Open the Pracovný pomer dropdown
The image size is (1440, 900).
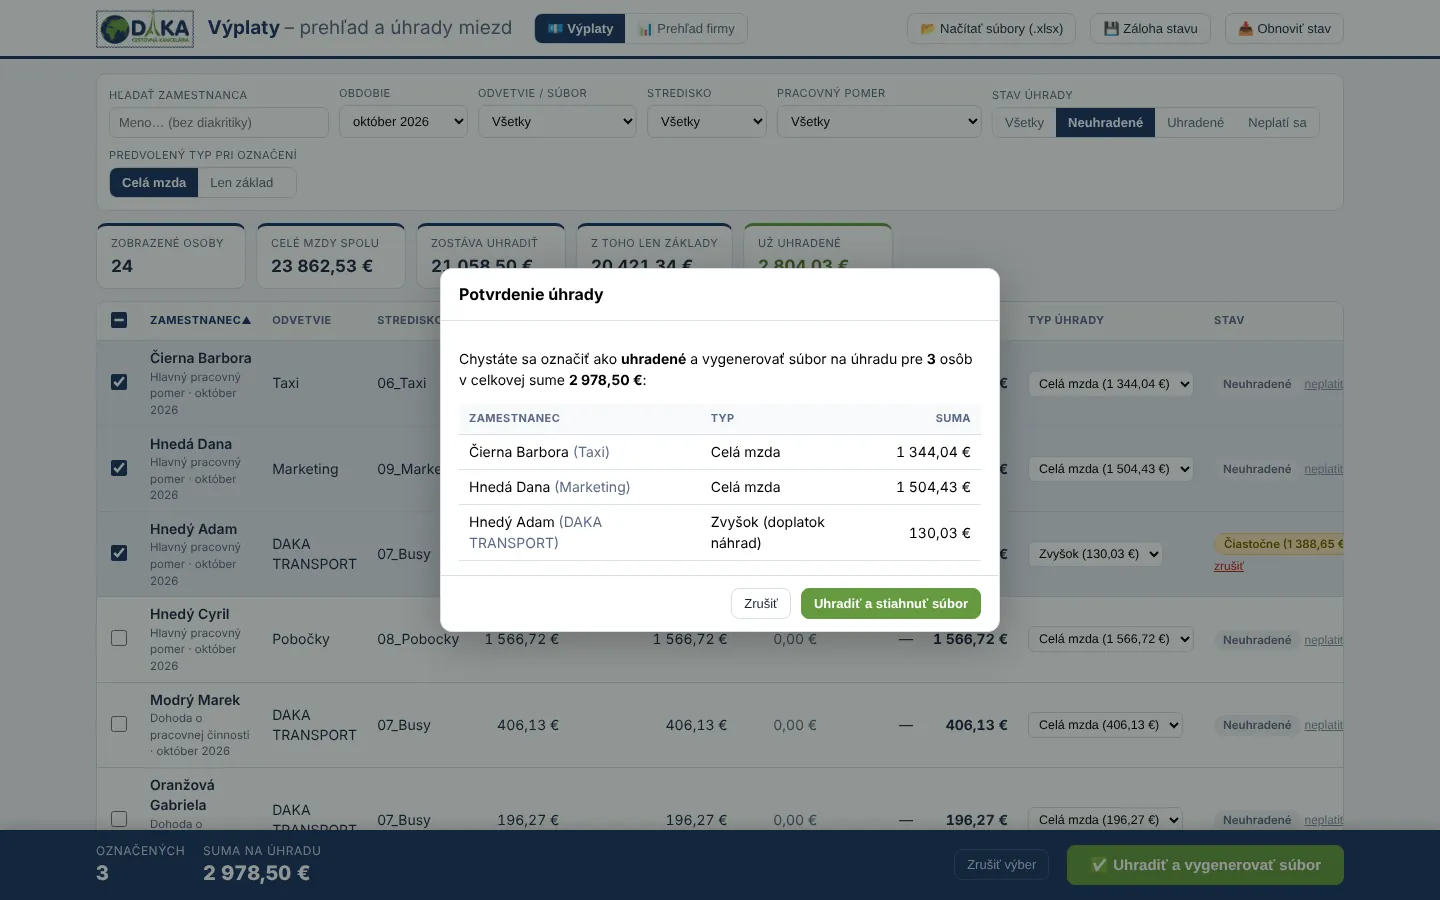pyautogui.click(x=879, y=122)
